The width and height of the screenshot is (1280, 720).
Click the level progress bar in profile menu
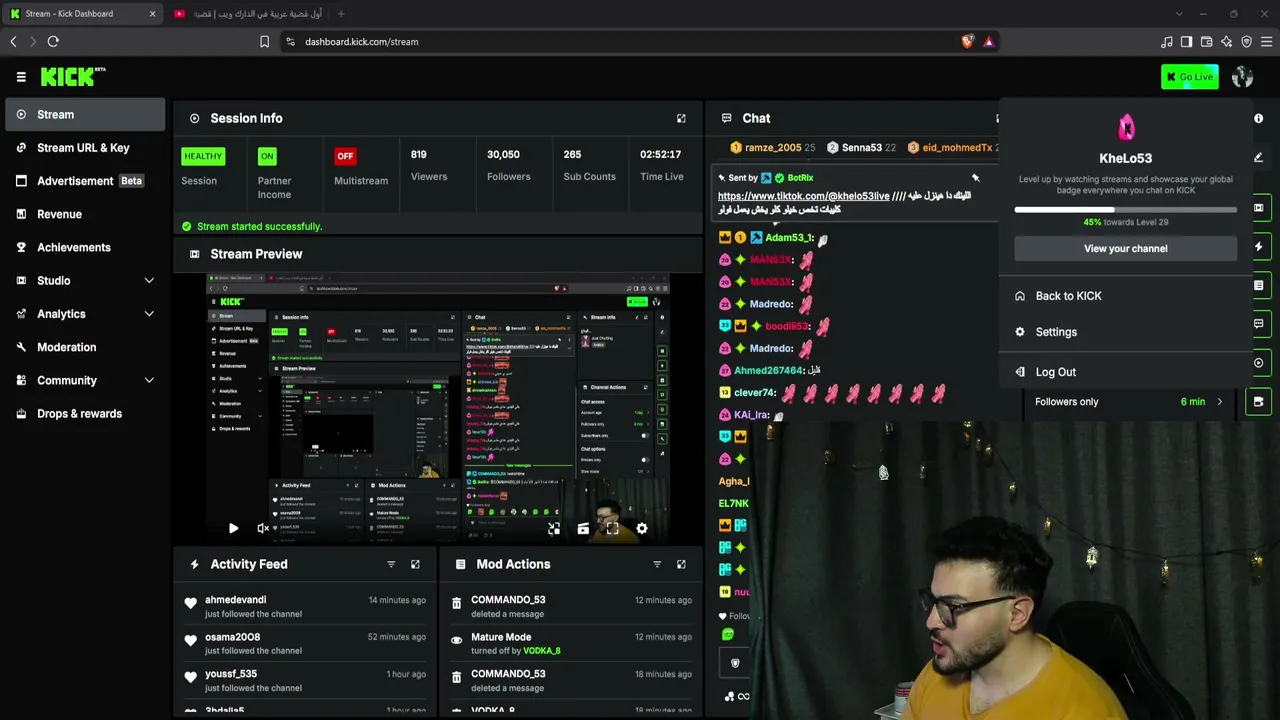click(1126, 210)
